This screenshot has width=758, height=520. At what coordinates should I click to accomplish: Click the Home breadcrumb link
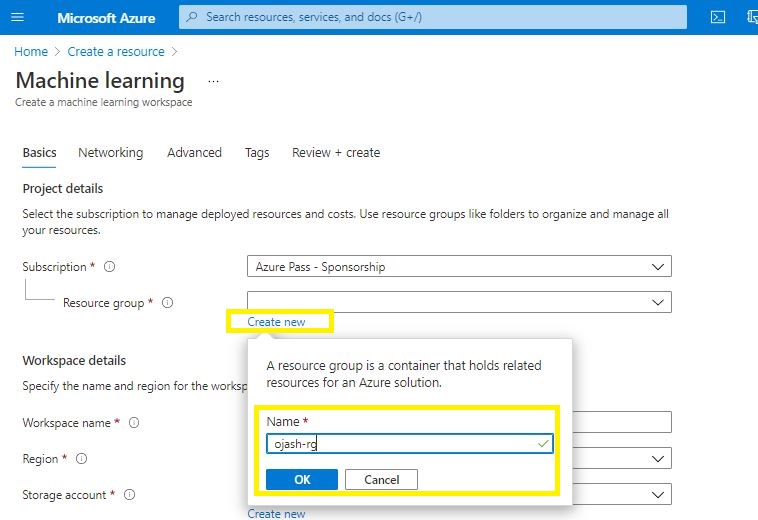tap(31, 52)
